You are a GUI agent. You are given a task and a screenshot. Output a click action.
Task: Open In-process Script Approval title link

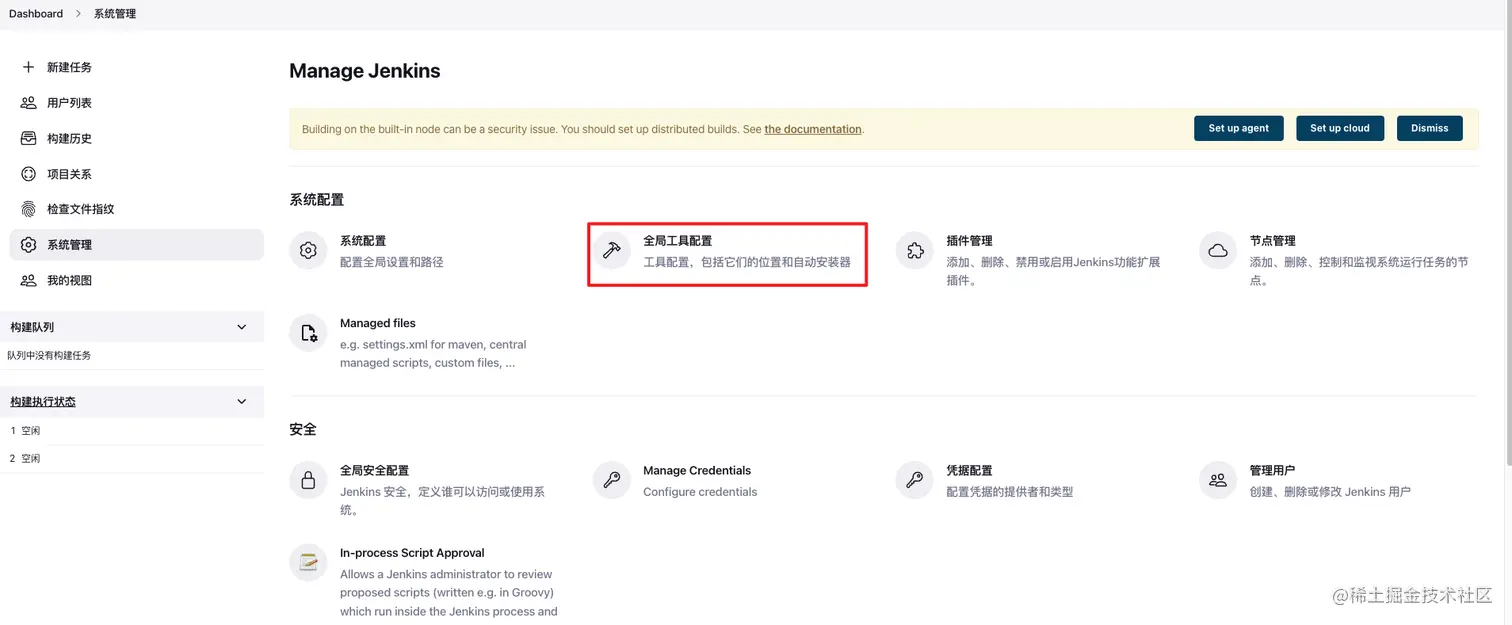412,552
